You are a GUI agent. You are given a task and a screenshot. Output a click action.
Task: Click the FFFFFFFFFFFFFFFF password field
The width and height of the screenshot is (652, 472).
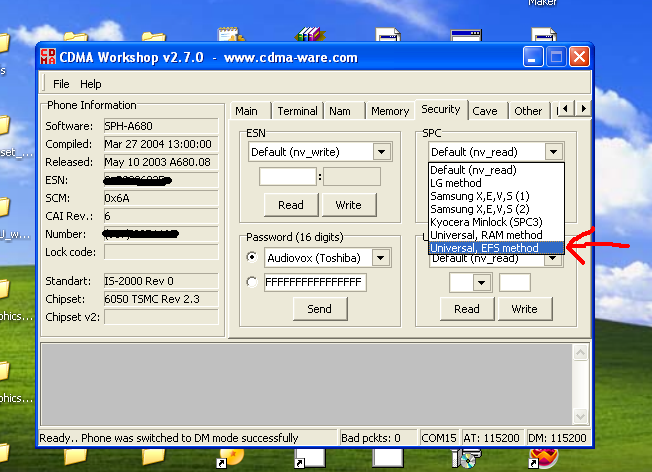coord(315,282)
